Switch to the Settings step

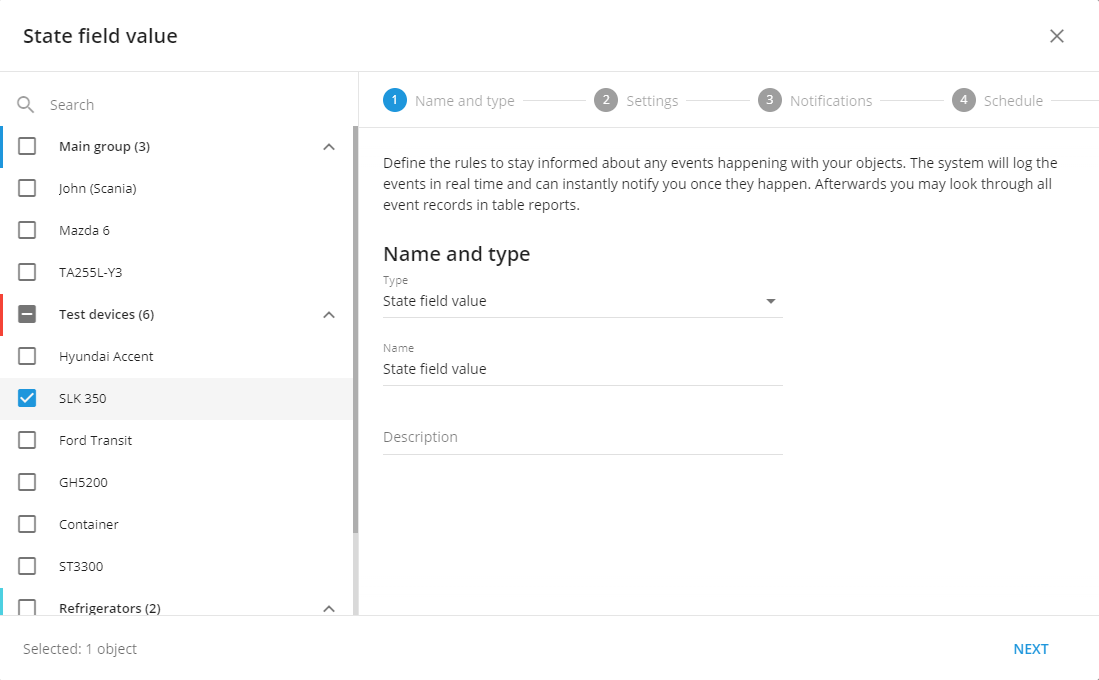[652, 101]
